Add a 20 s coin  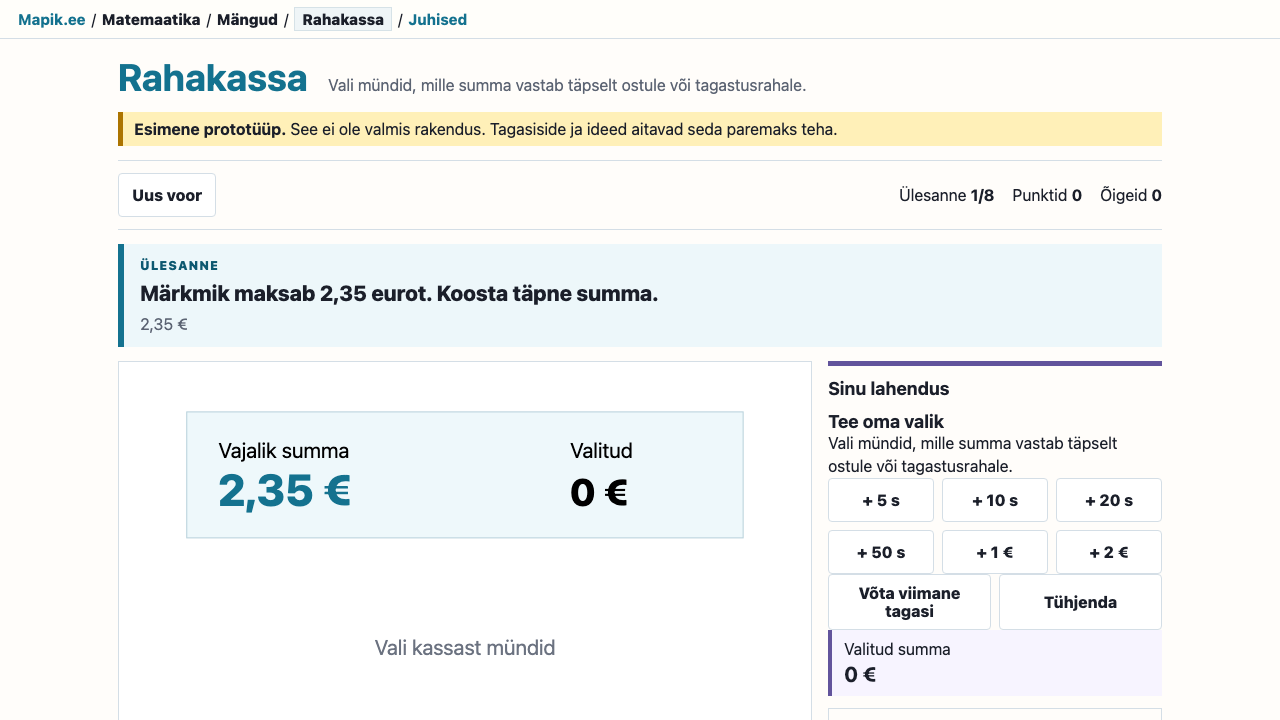(x=1109, y=500)
